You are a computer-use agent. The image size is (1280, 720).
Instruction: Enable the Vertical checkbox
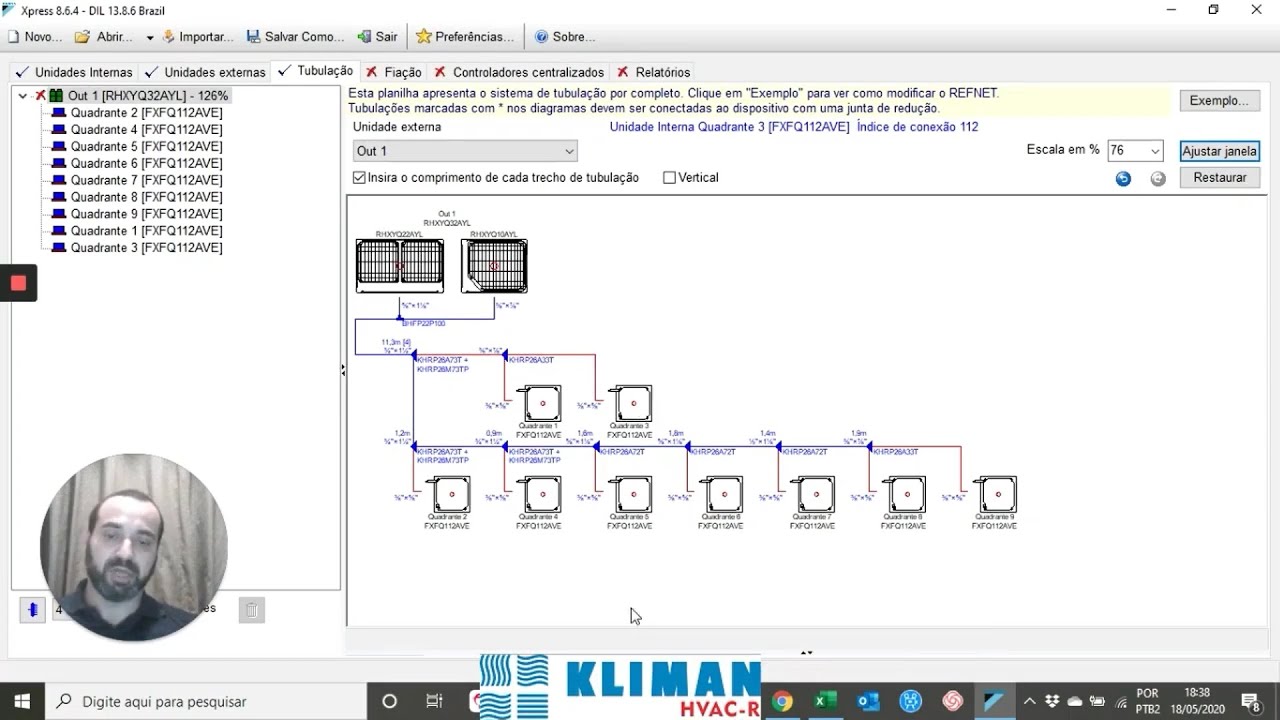(x=669, y=178)
